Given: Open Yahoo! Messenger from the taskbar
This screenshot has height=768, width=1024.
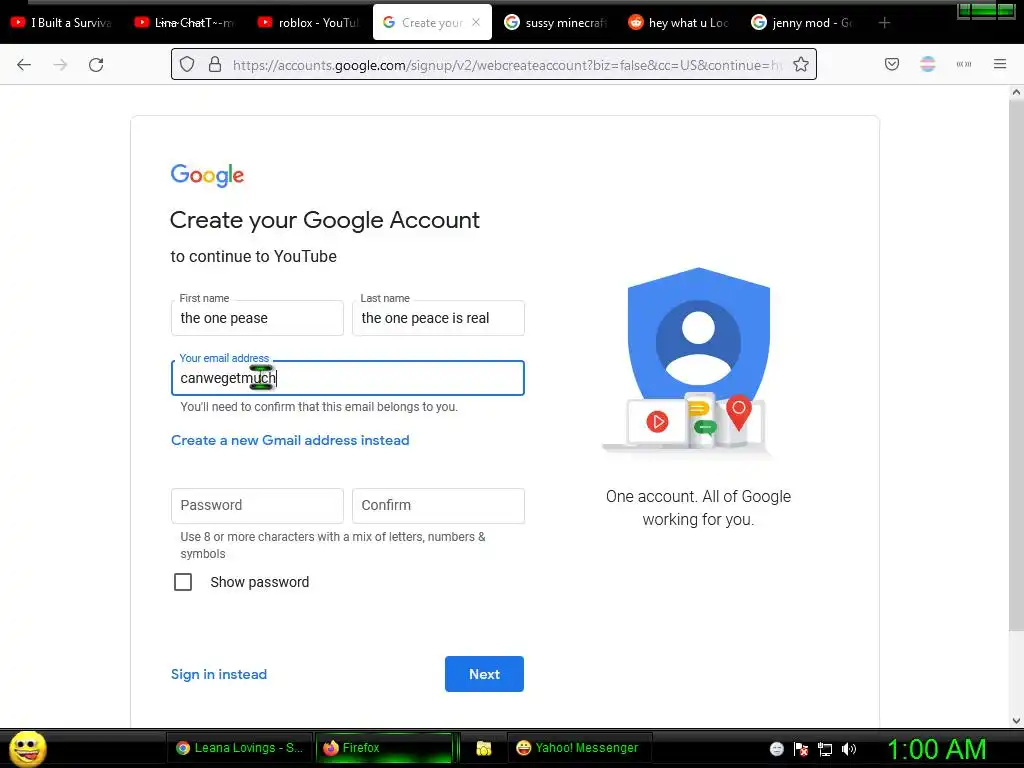Looking at the screenshot, I should (578, 748).
